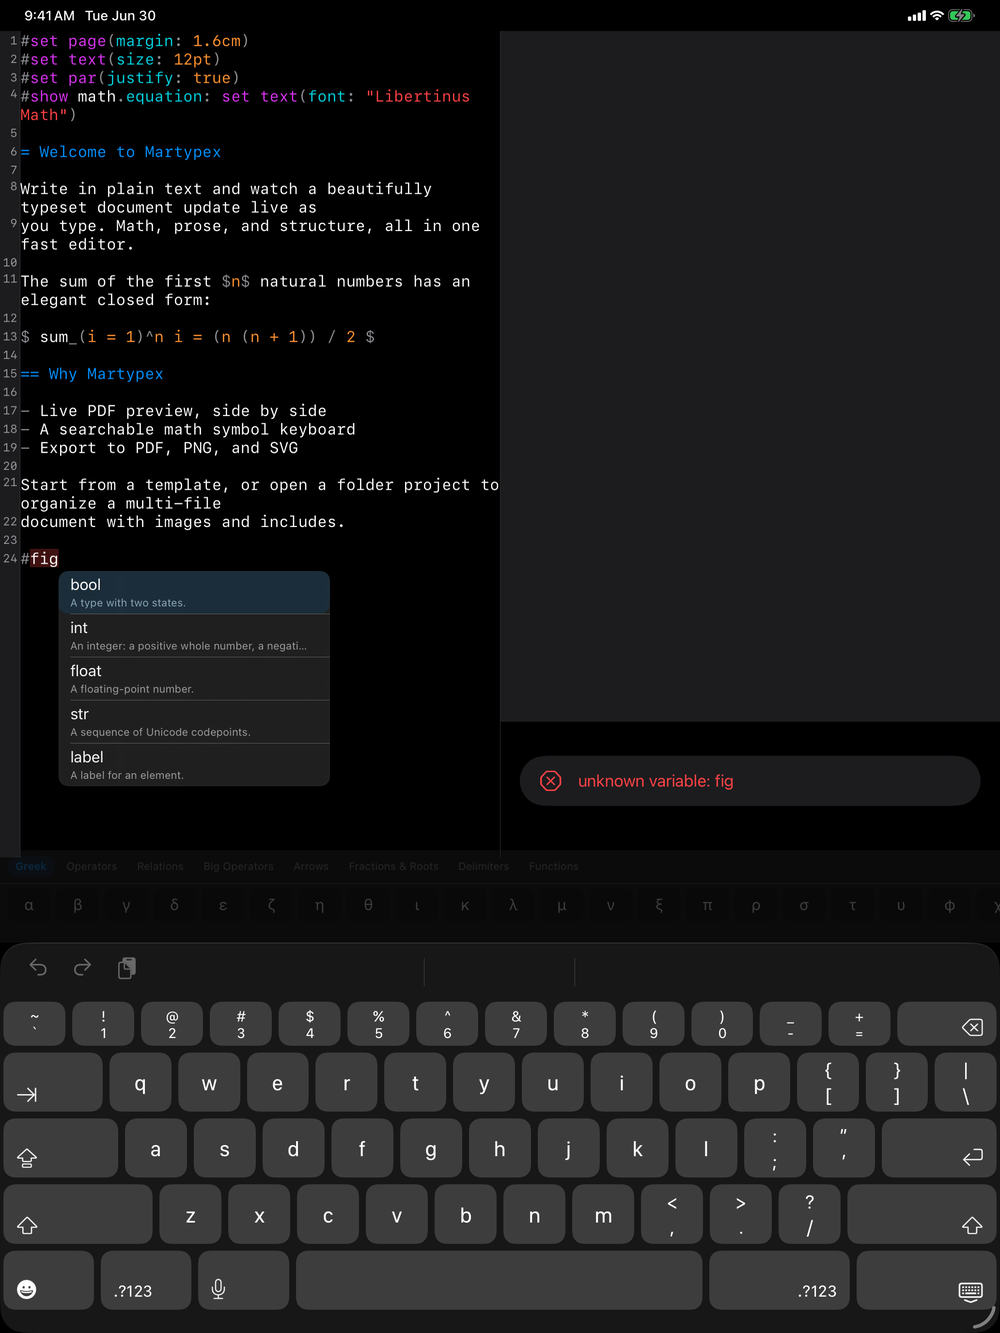Tap the empty PDF preview pane

(x=750, y=376)
